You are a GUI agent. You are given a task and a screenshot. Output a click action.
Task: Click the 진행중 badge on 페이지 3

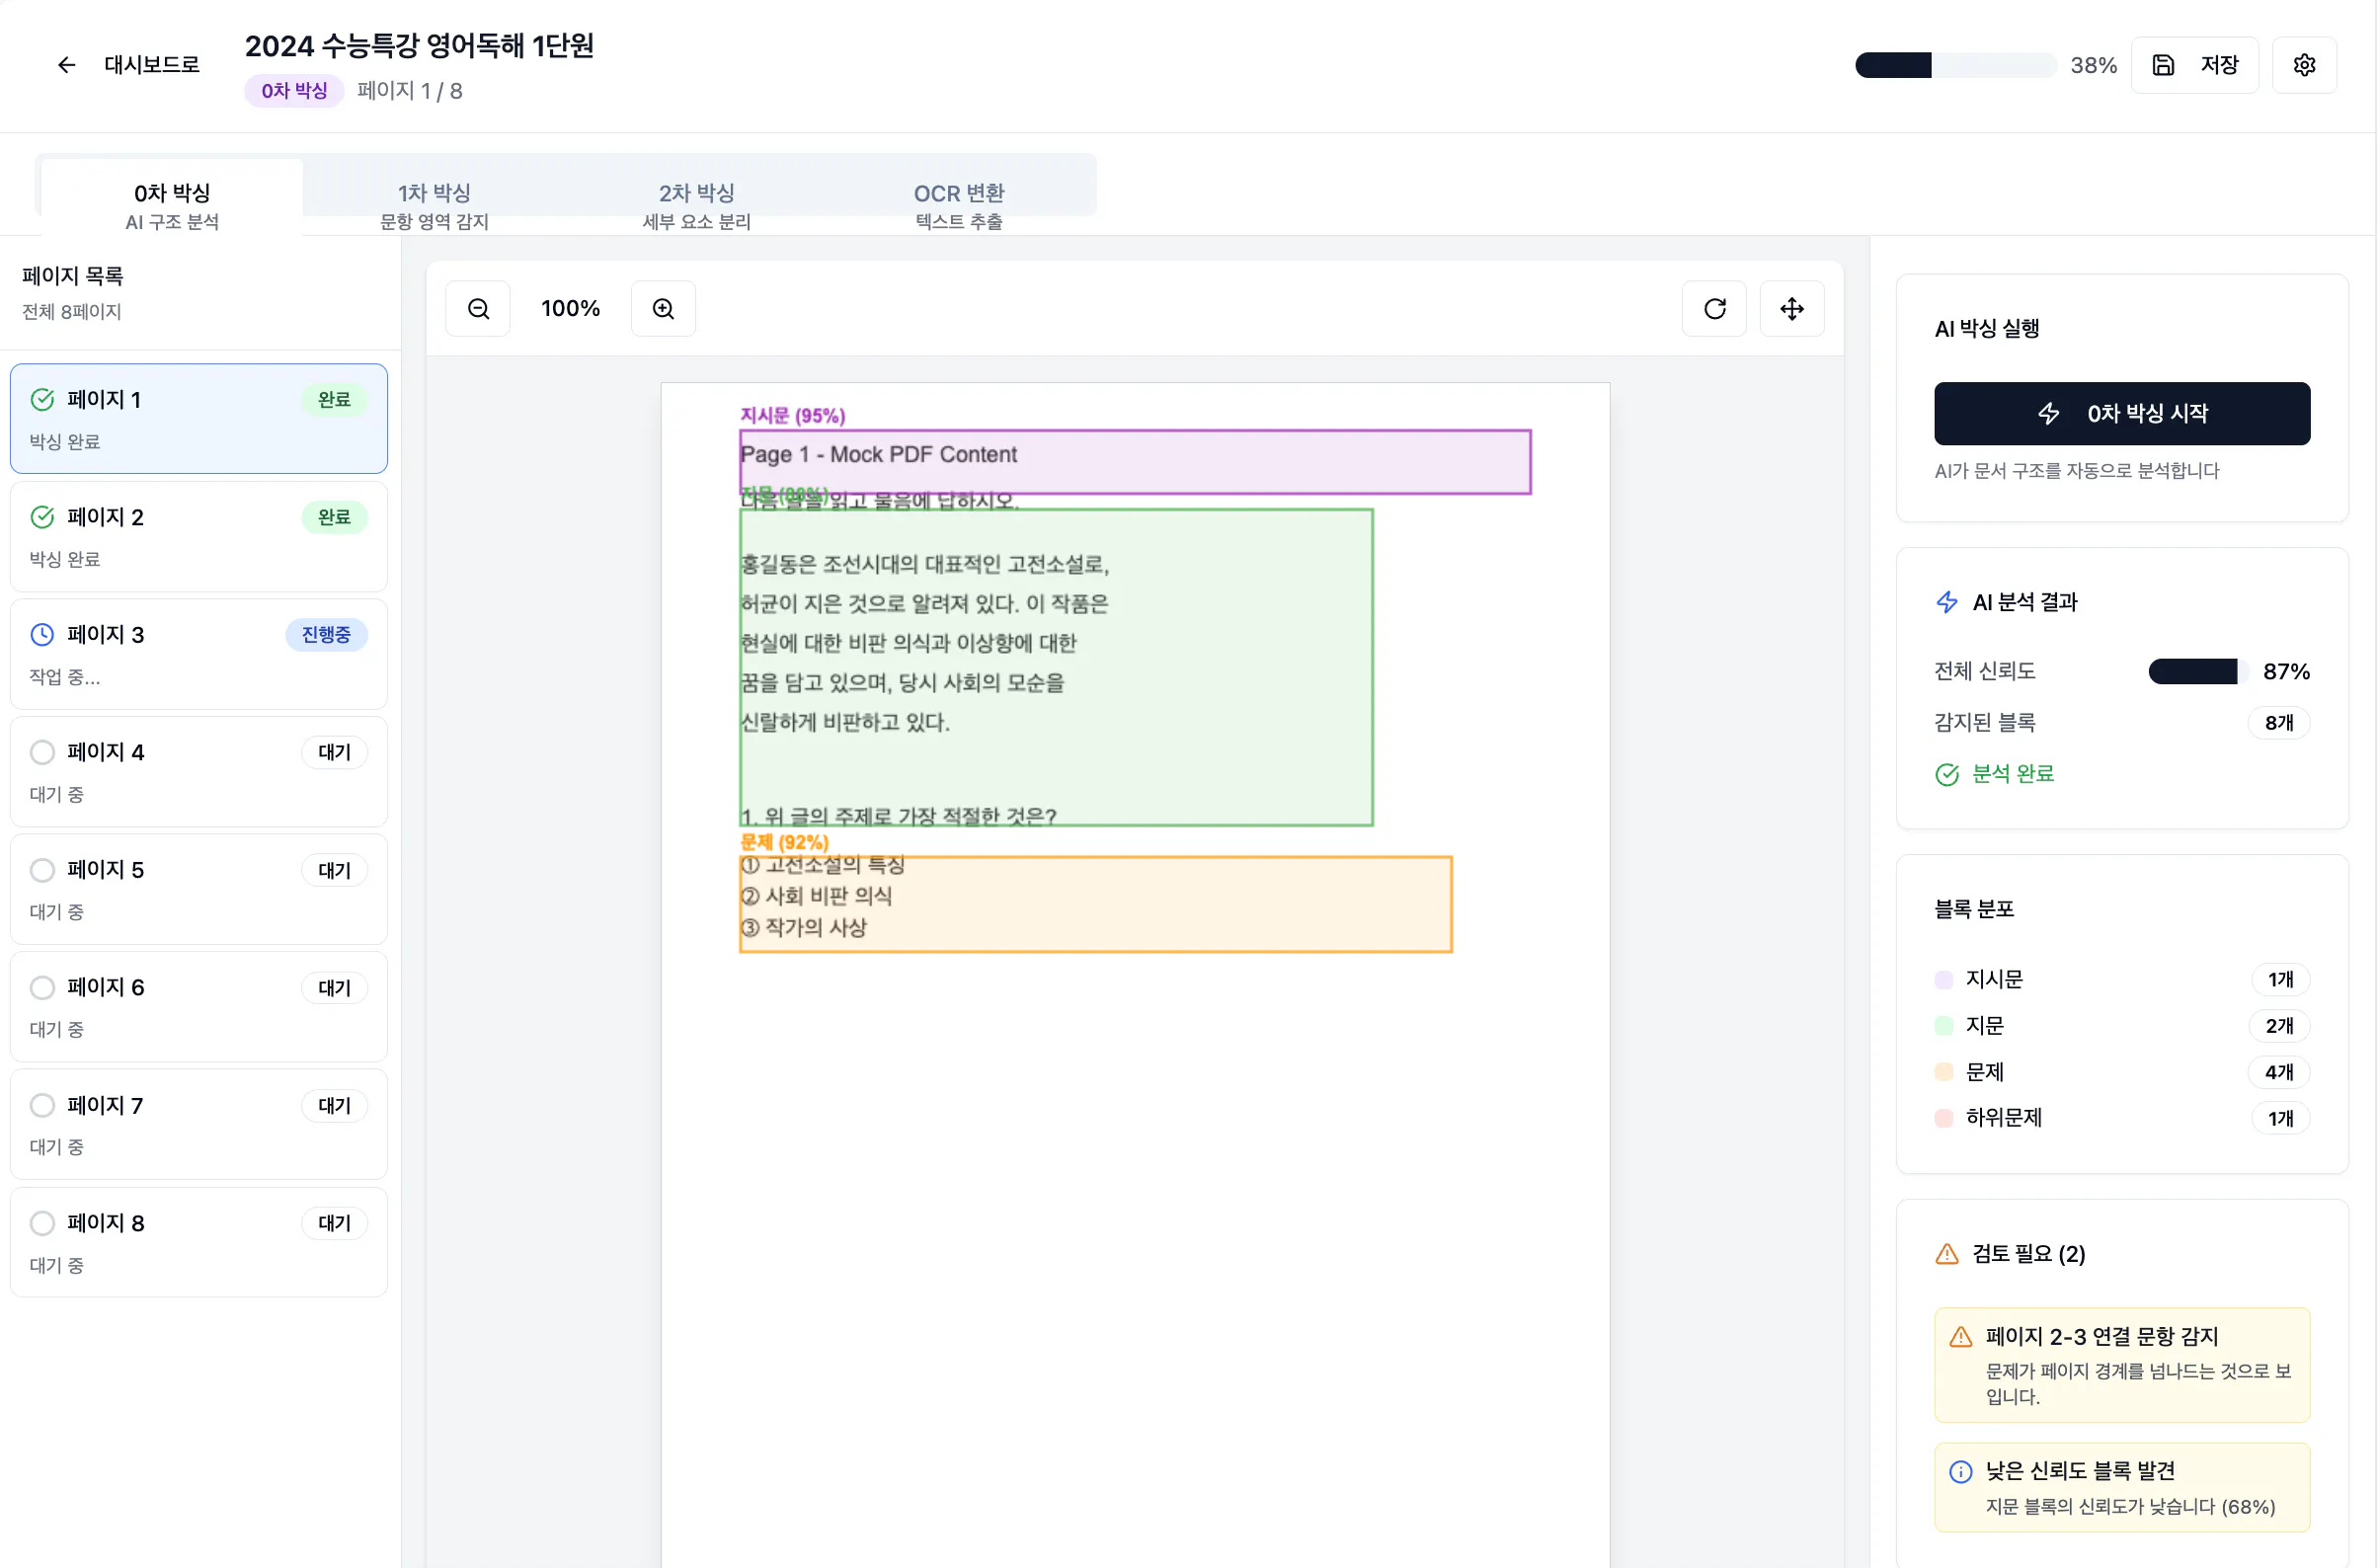click(x=326, y=635)
